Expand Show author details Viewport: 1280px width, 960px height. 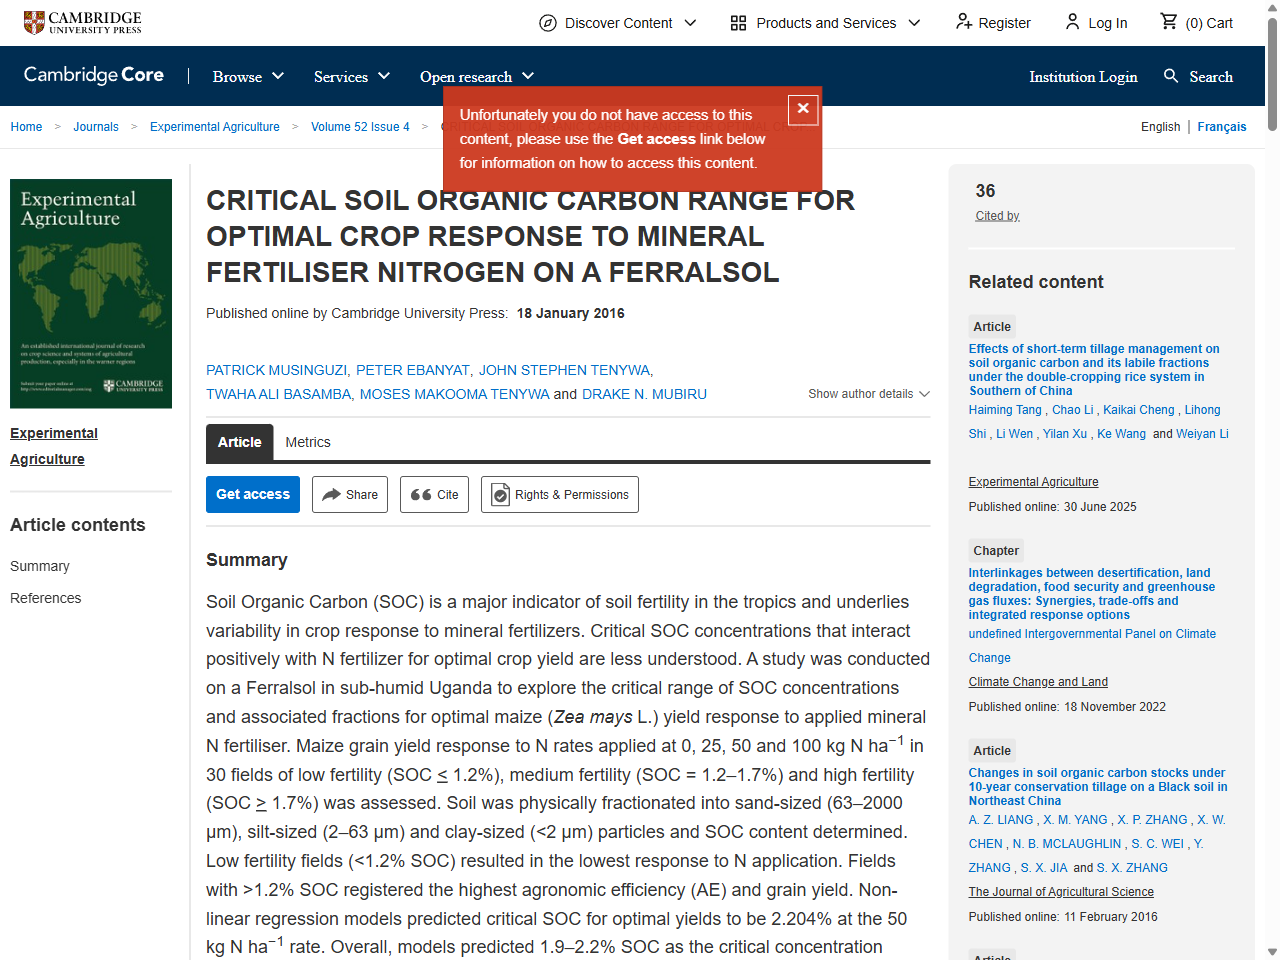[868, 394]
